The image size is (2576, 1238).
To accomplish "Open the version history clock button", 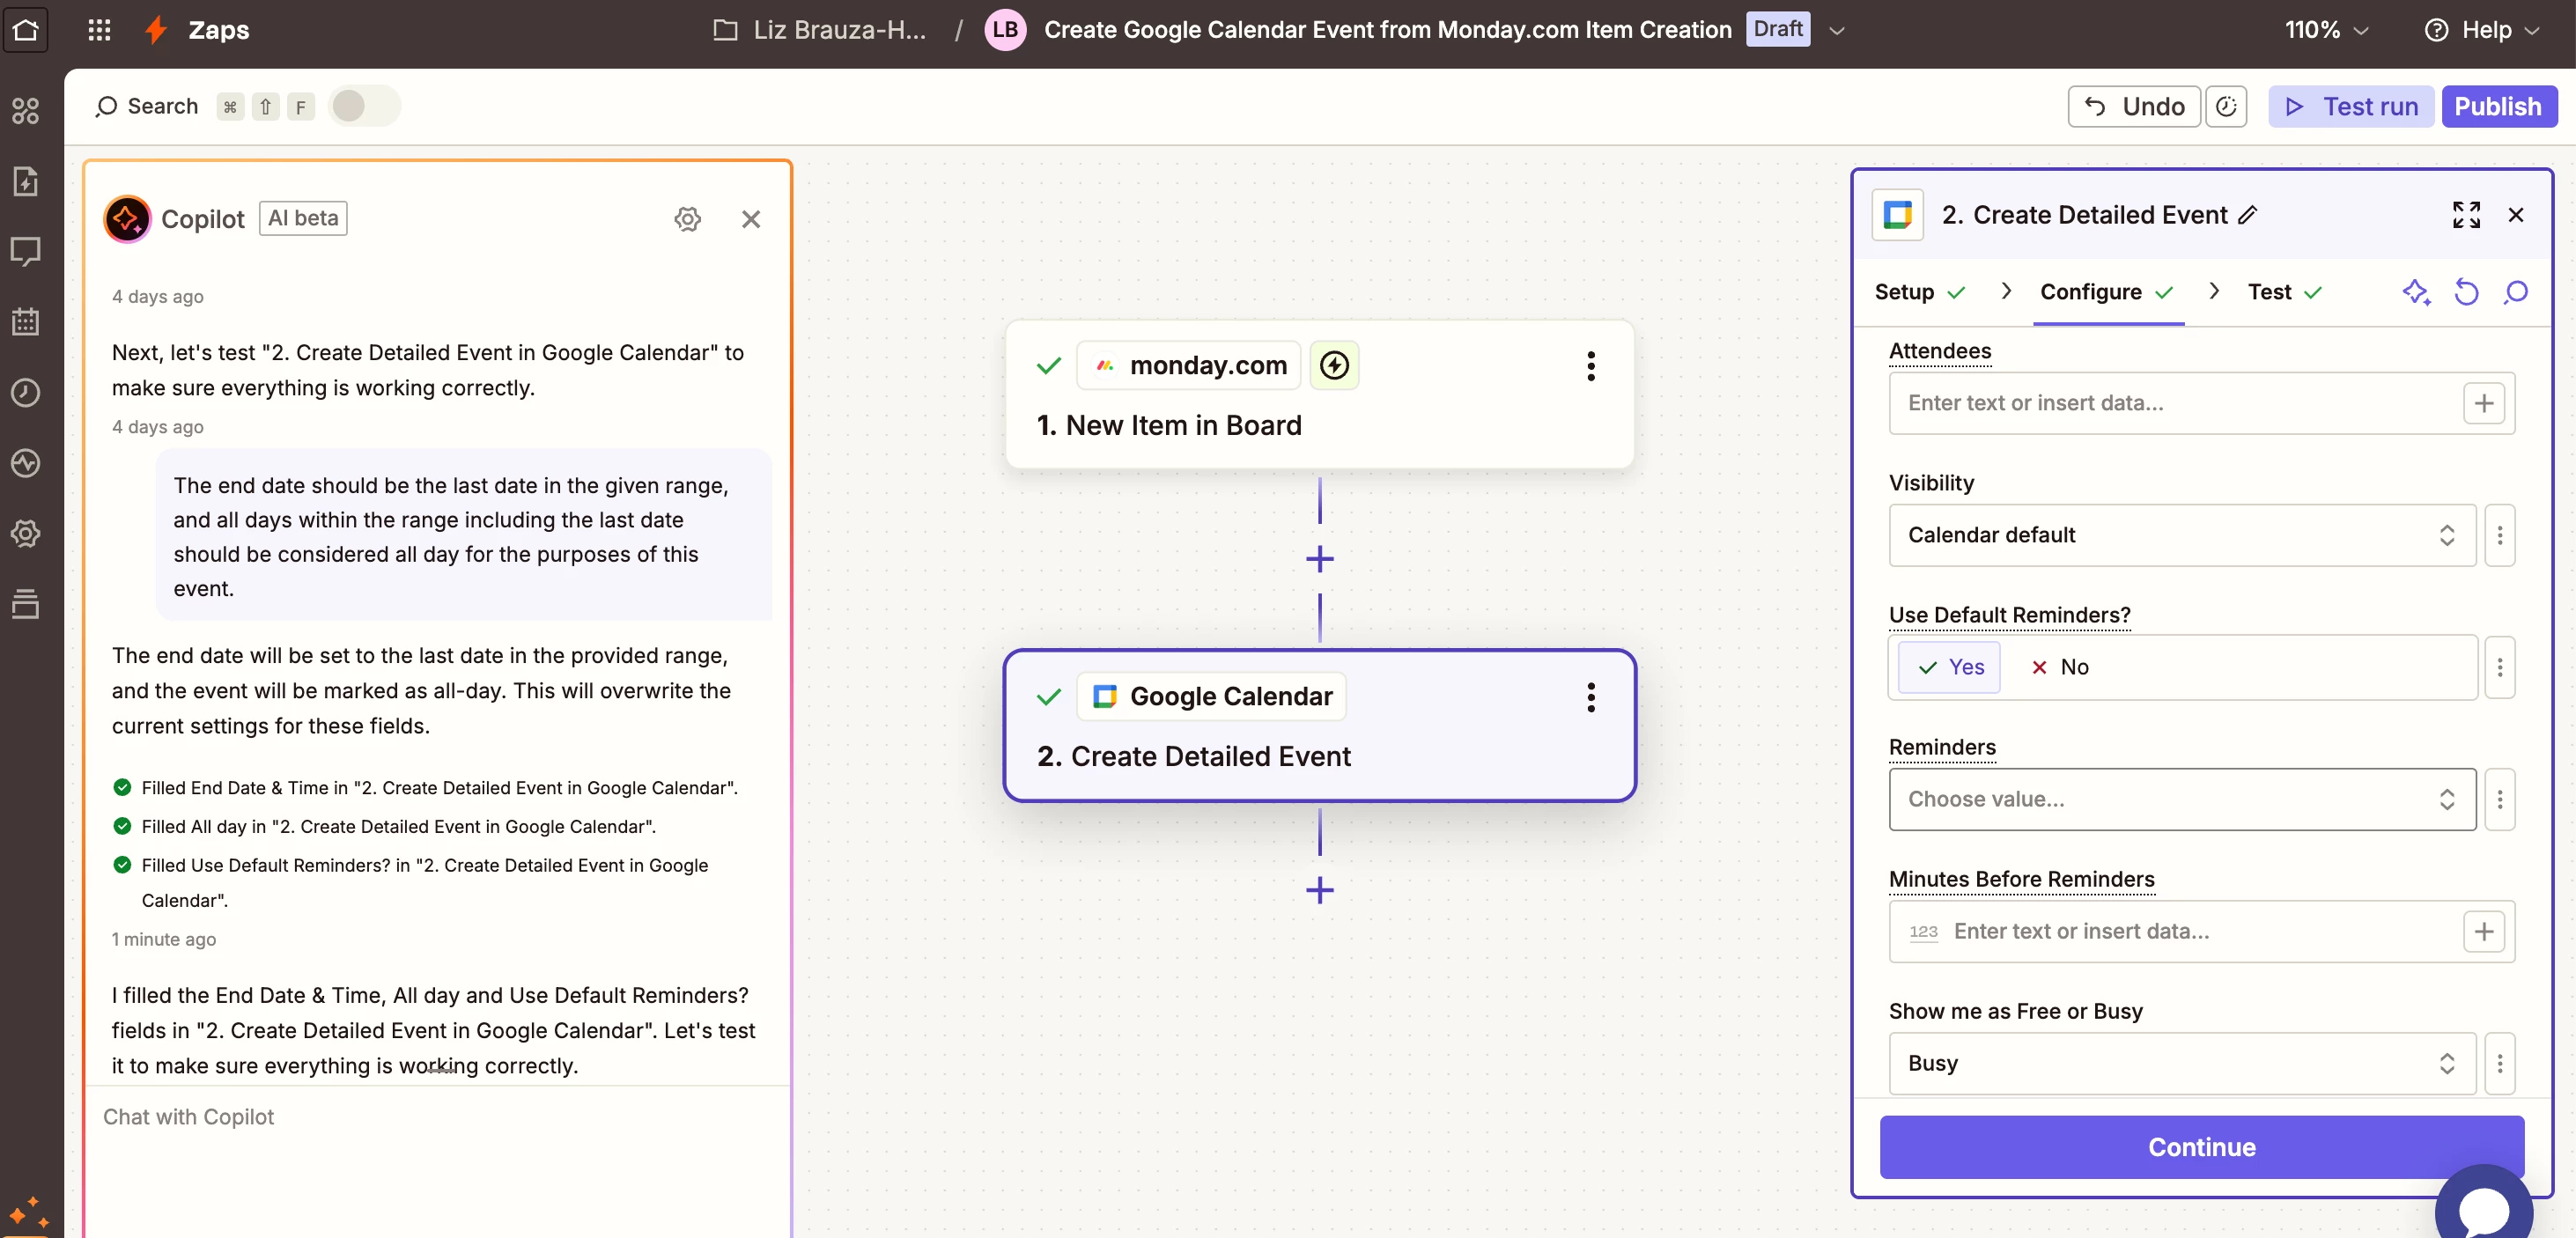I will (2226, 106).
